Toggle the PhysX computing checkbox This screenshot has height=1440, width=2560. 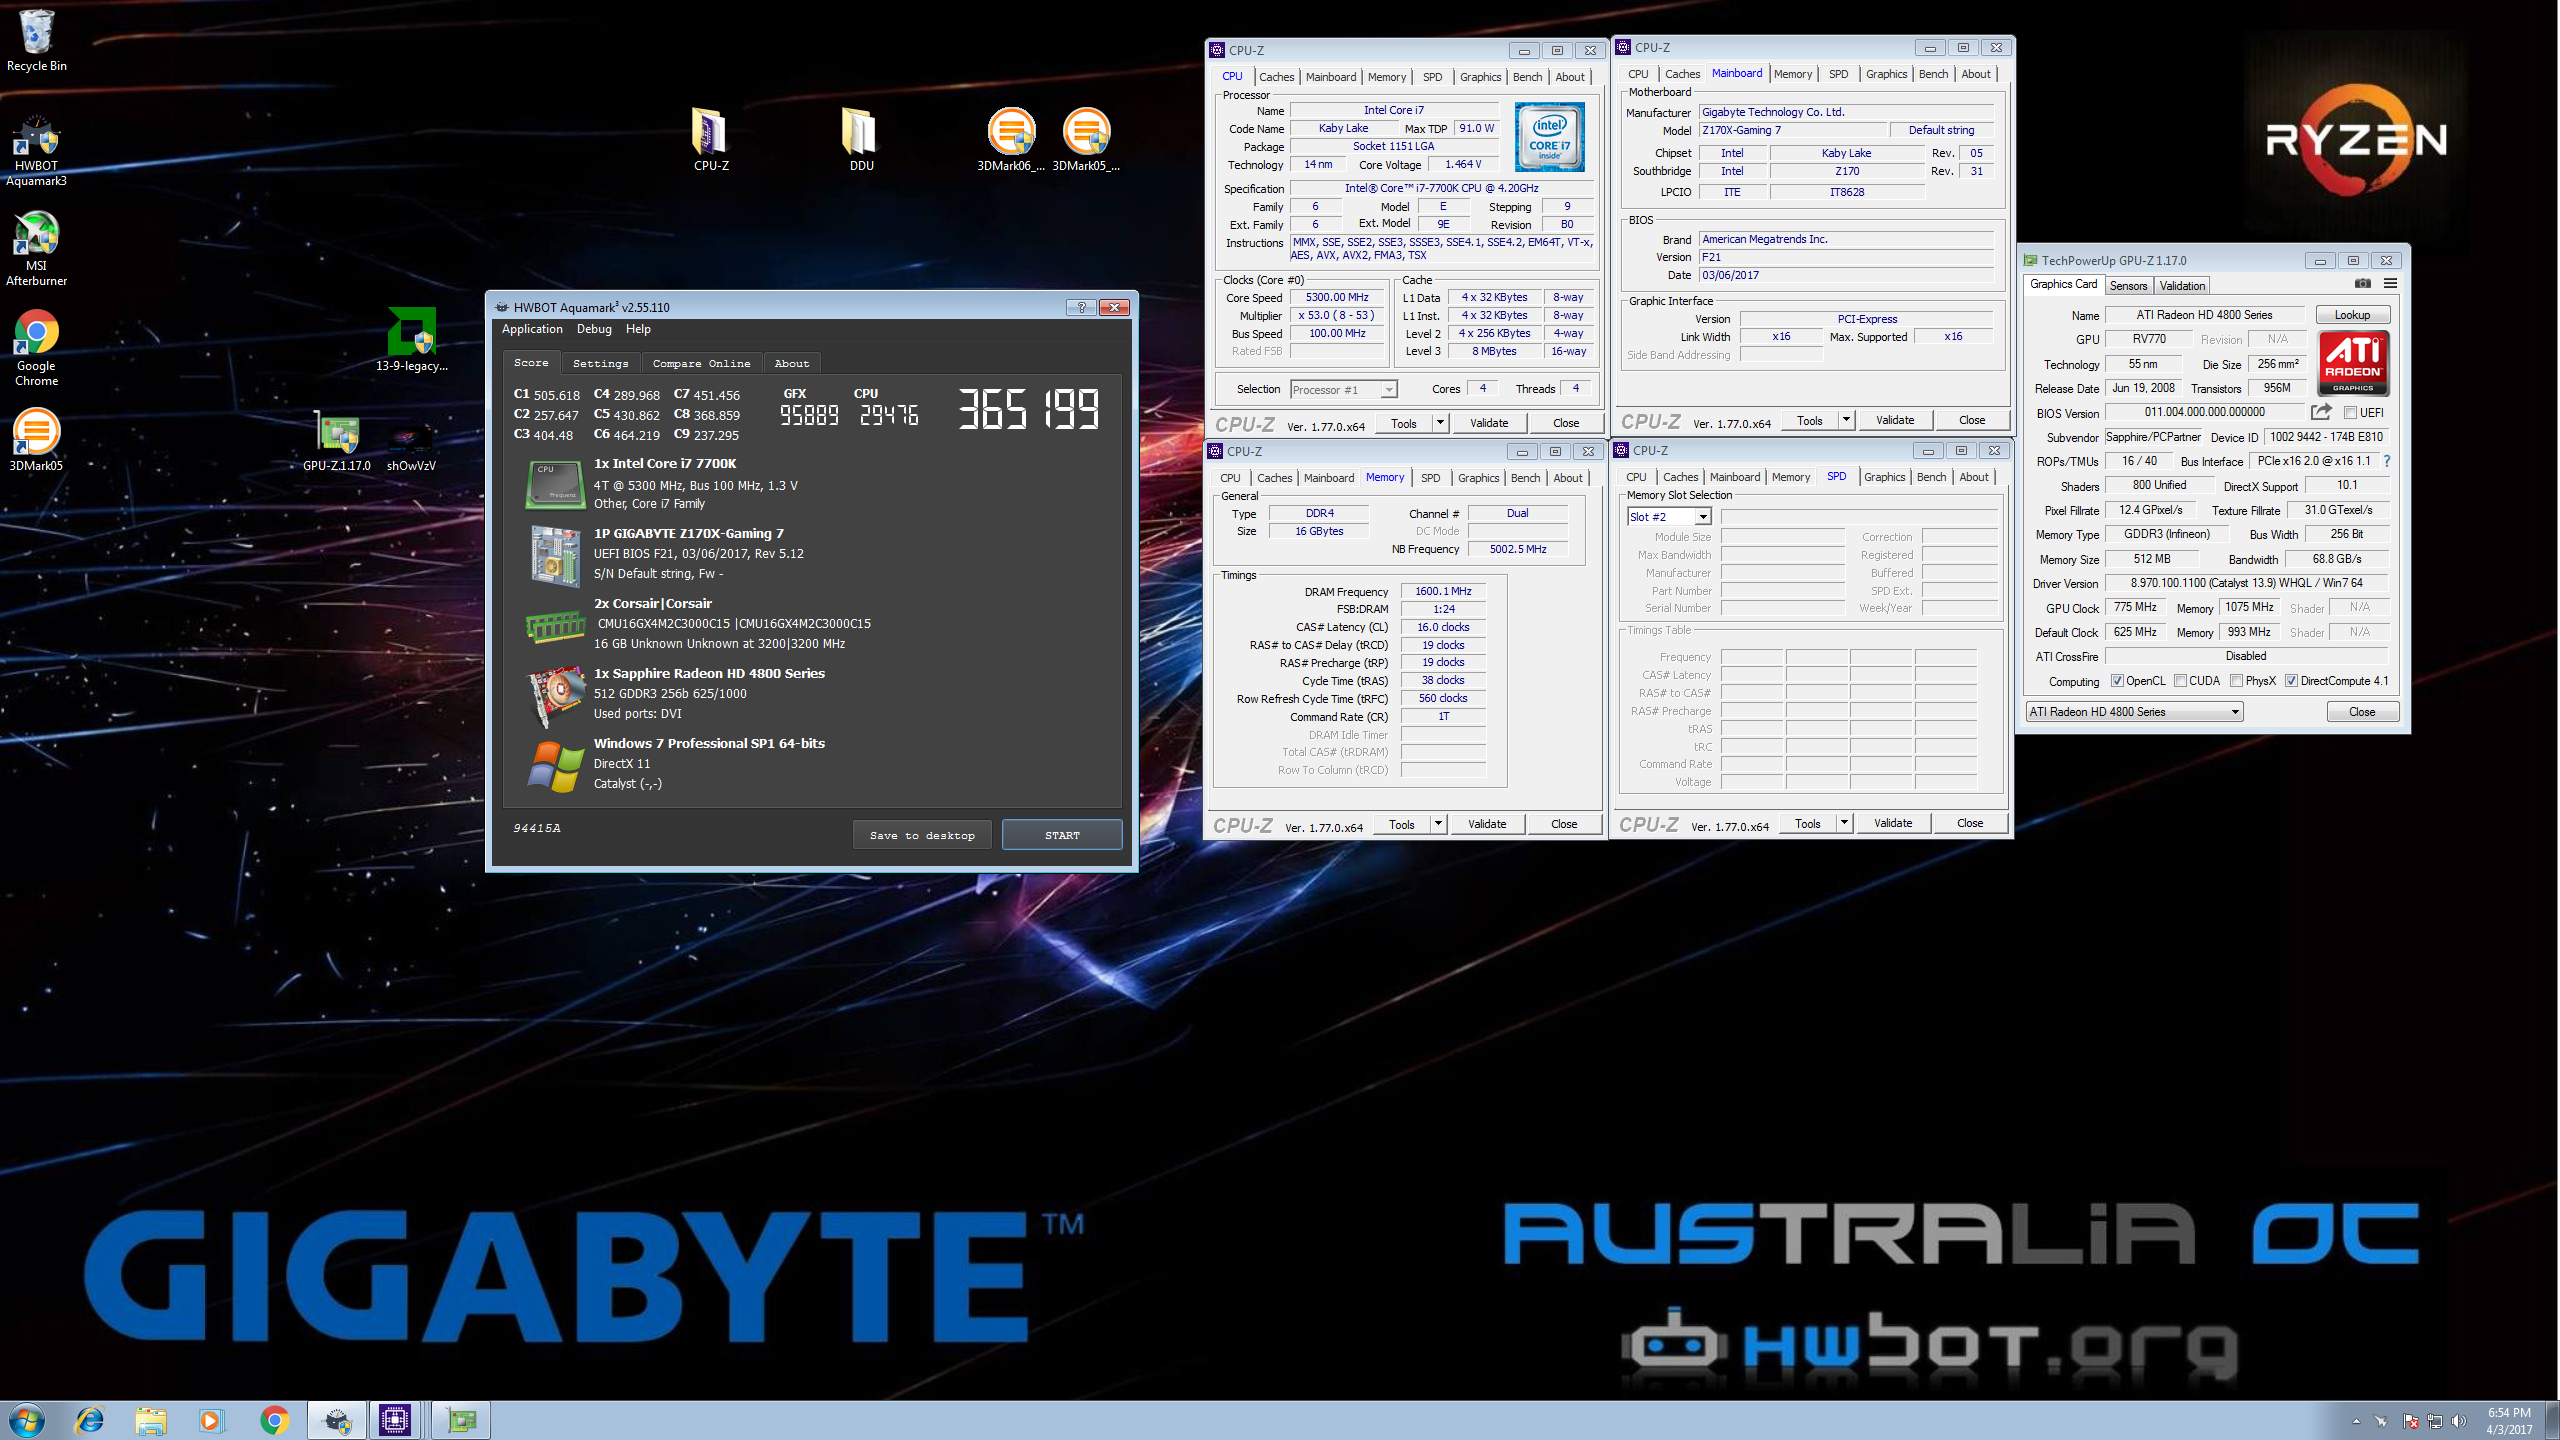tap(2236, 681)
